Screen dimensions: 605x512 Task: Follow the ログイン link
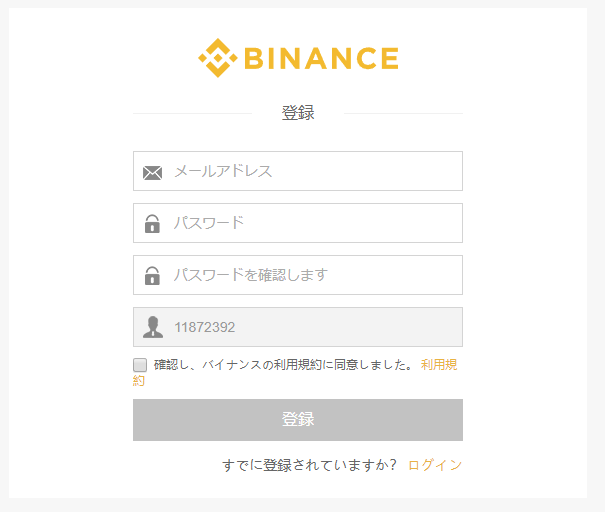point(435,465)
